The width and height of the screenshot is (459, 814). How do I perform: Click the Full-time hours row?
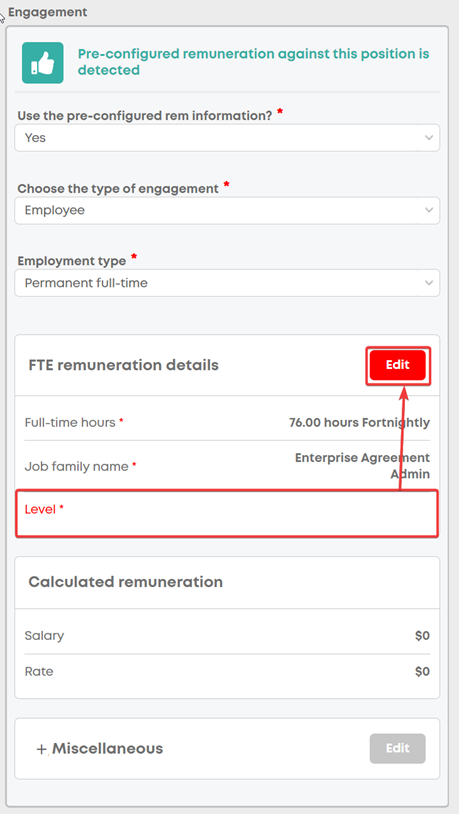pyautogui.click(x=227, y=423)
